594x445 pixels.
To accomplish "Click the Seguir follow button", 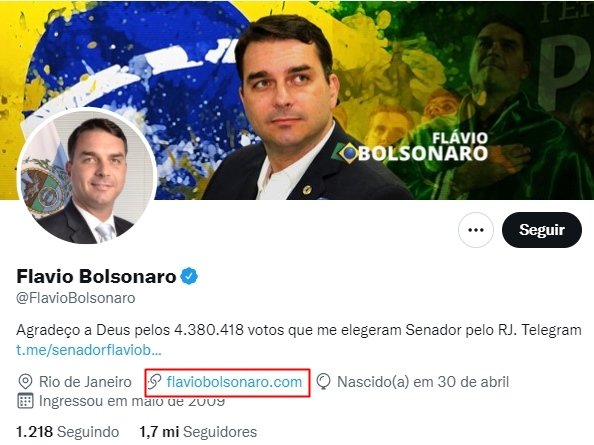I will click(x=542, y=230).
